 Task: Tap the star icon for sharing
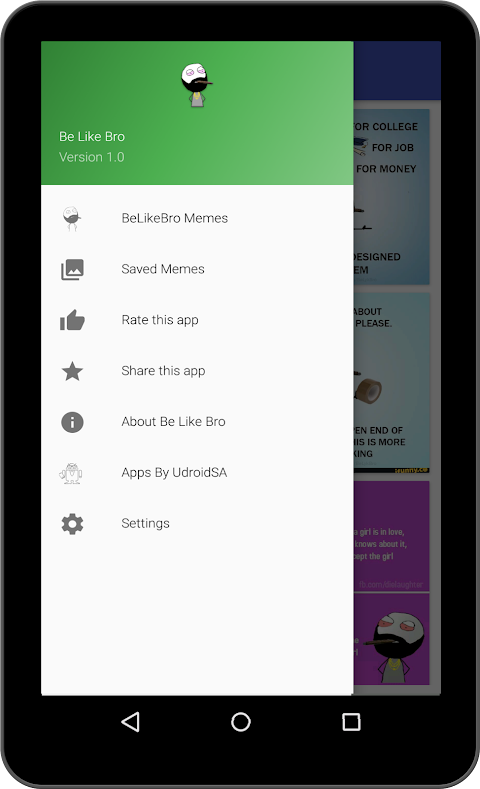click(72, 371)
